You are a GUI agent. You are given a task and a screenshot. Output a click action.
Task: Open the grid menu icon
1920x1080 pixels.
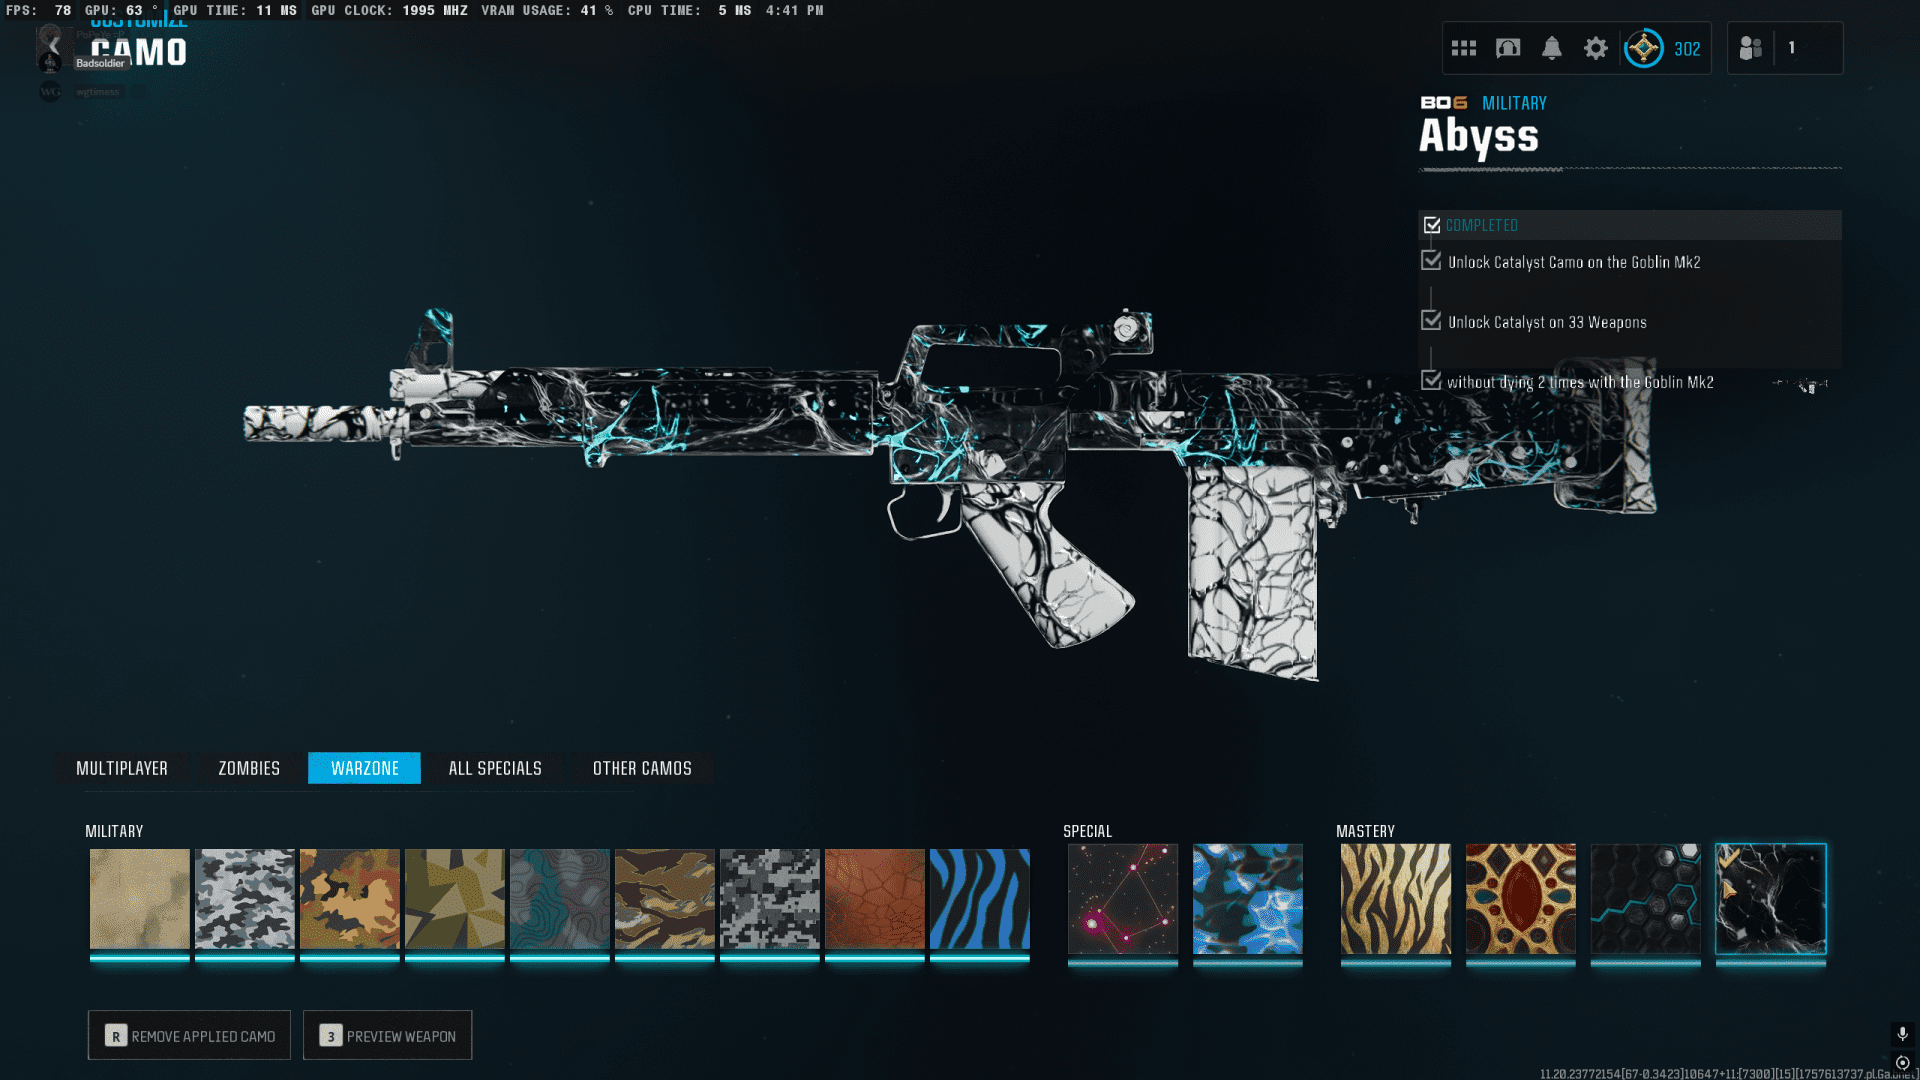(1463, 48)
